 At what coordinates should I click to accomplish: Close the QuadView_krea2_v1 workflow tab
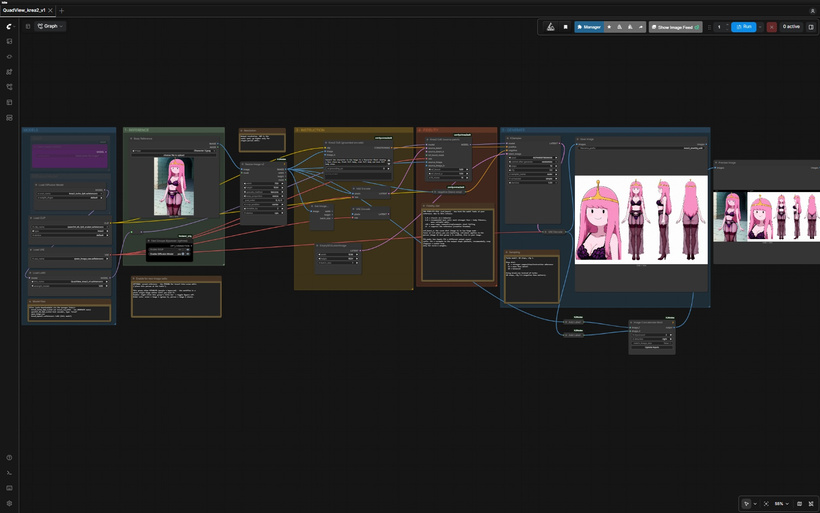click(51, 10)
